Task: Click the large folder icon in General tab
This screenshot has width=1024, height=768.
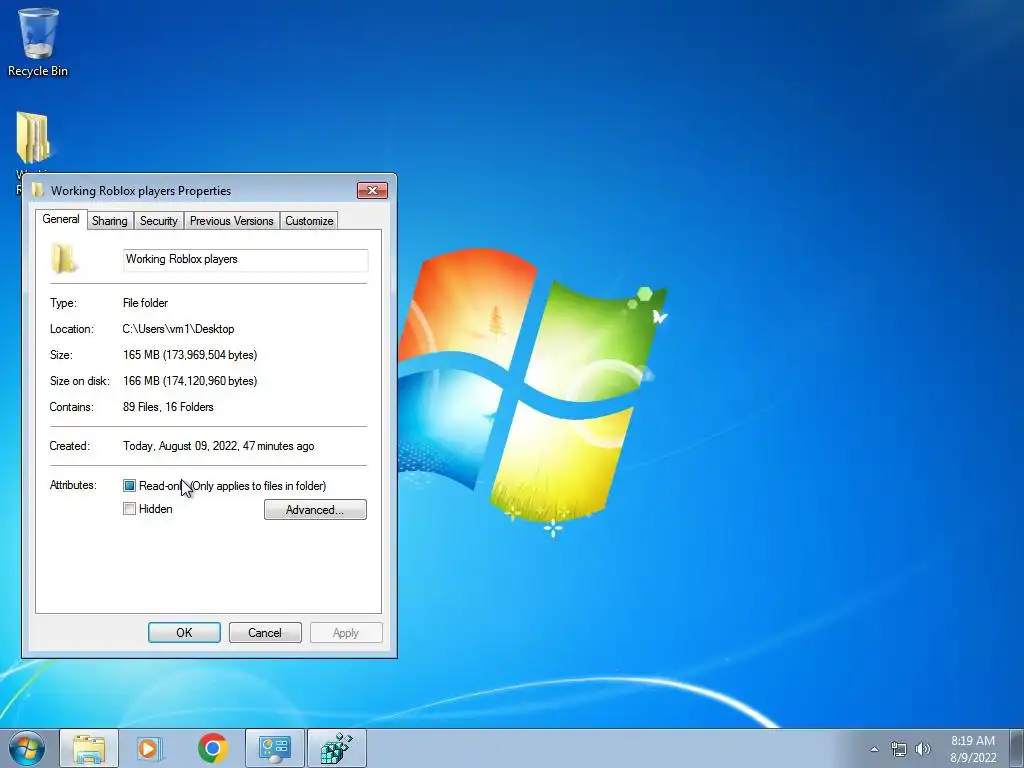Action: (65, 259)
